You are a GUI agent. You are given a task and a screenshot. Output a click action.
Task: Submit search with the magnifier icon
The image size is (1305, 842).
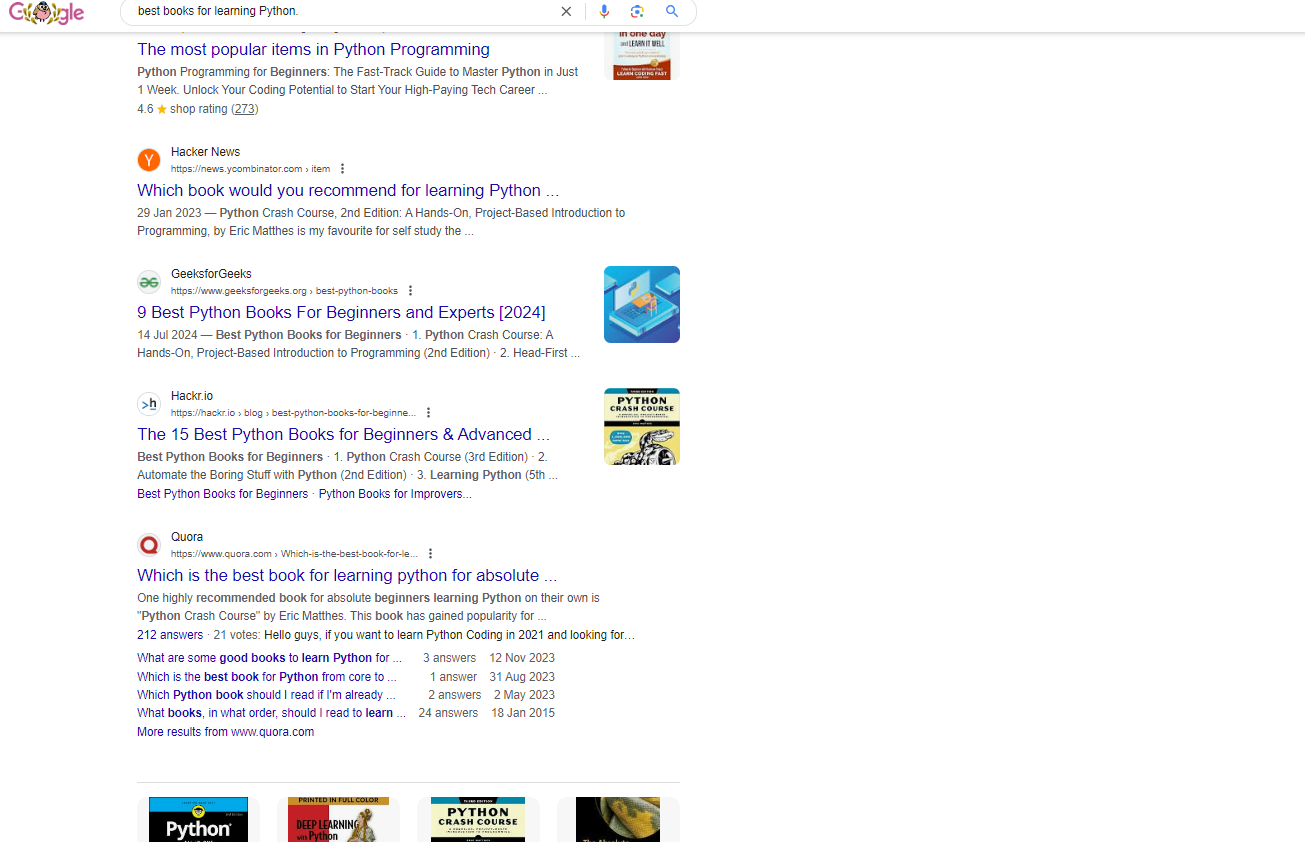tap(672, 11)
